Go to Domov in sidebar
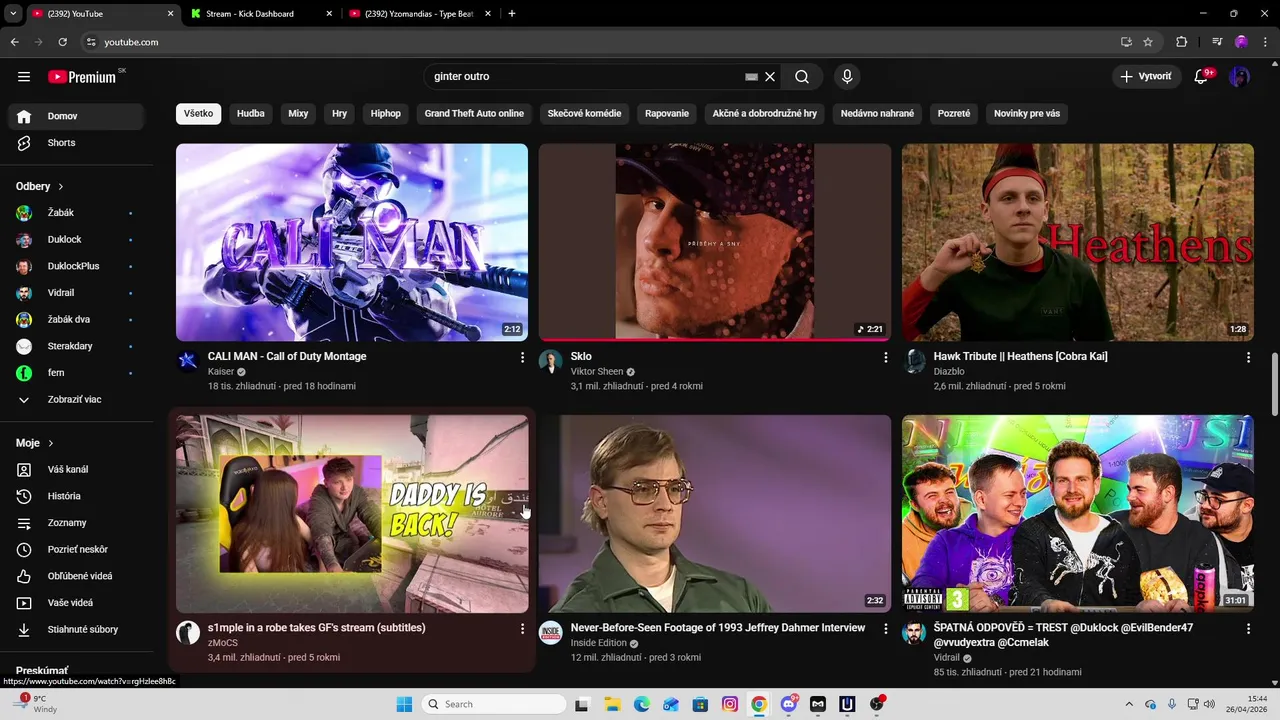The image size is (1280, 720). tap(77, 116)
